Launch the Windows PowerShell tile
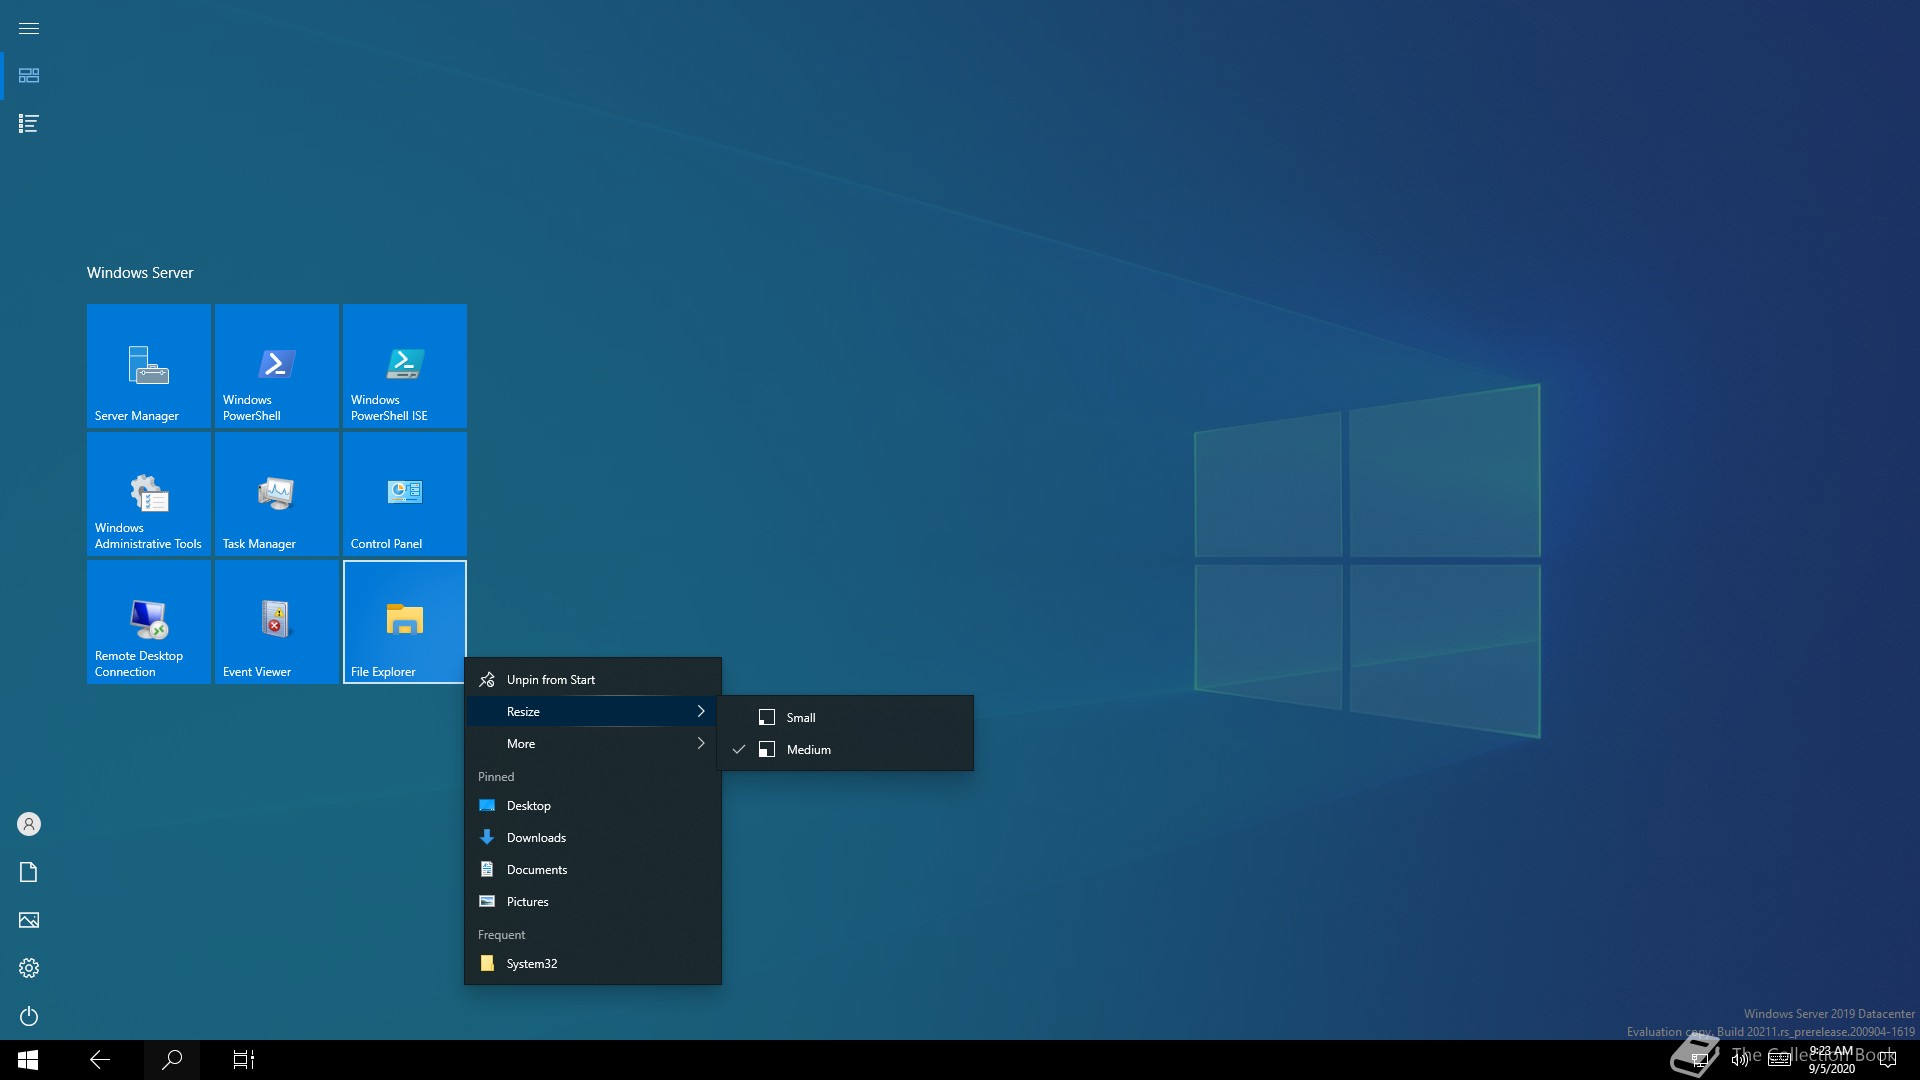 (x=277, y=366)
